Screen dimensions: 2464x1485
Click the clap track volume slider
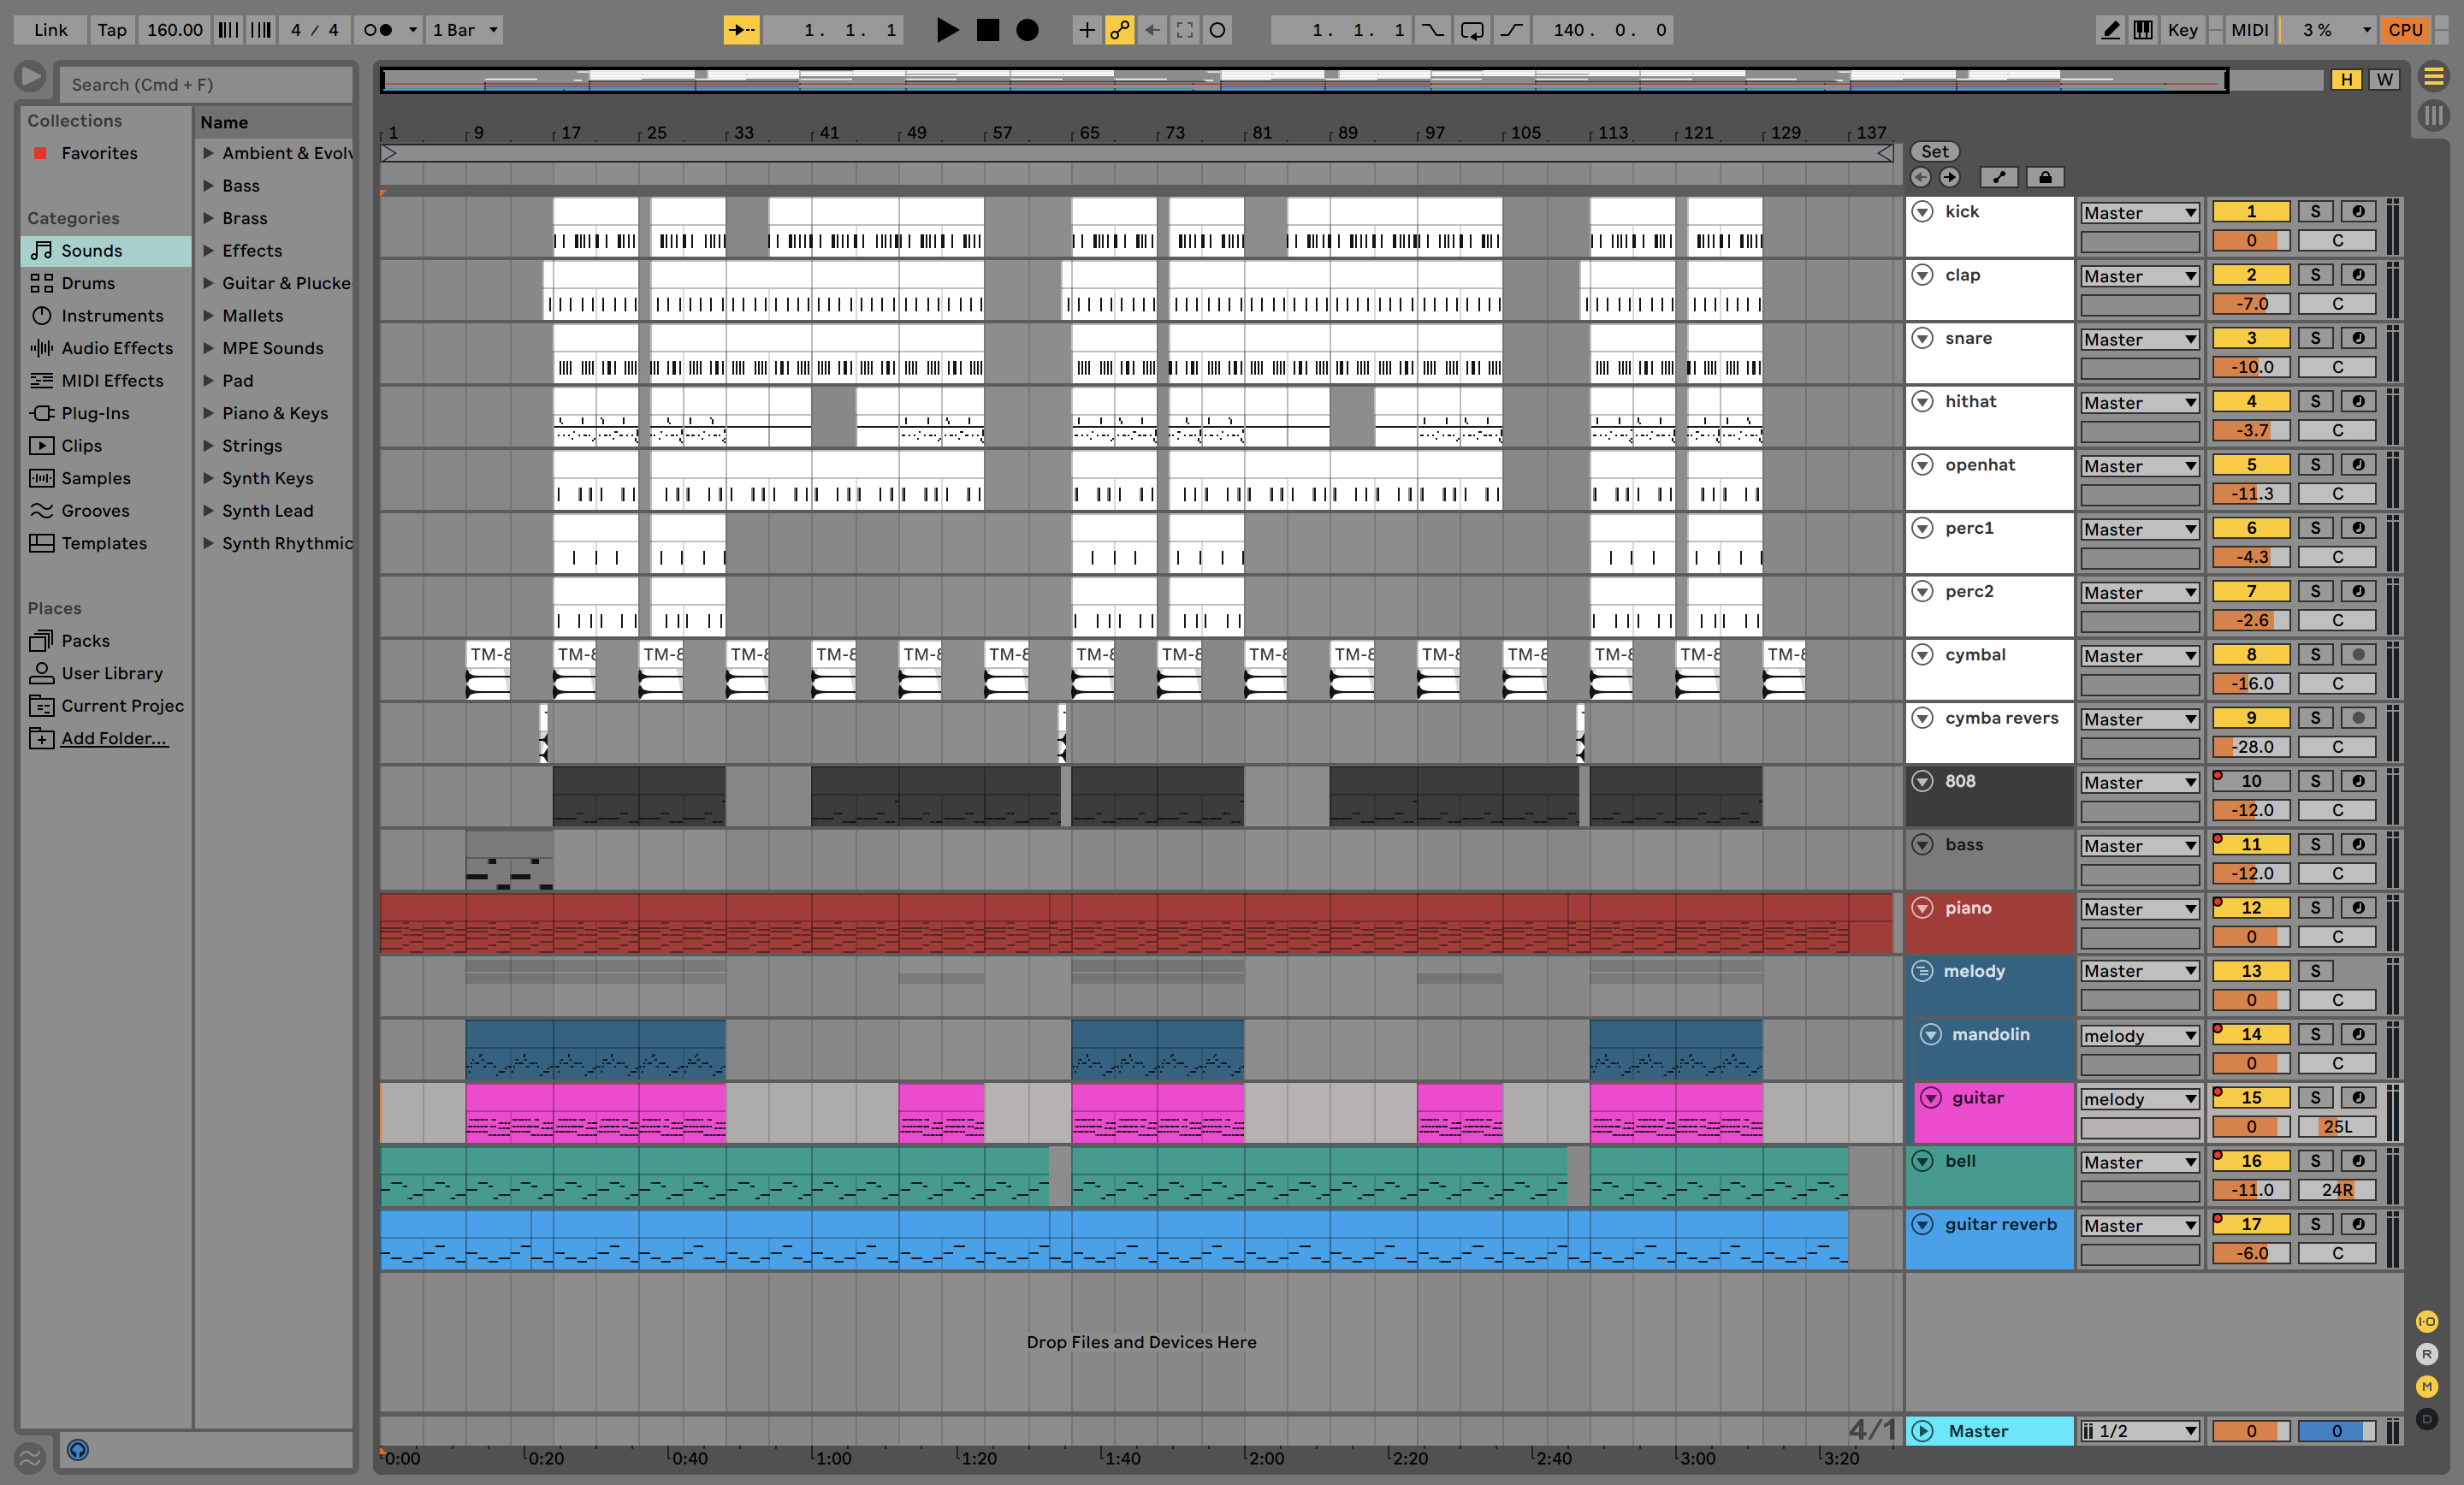[2250, 304]
